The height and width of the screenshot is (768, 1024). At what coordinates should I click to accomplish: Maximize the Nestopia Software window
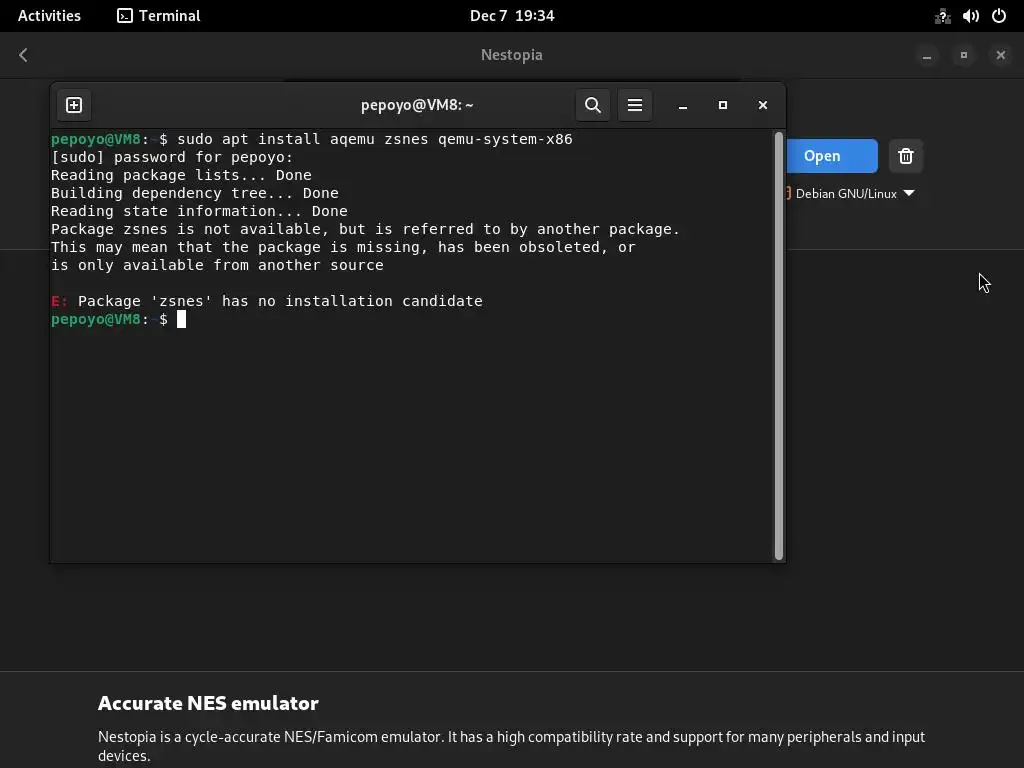pyautogui.click(x=964, y=56)
